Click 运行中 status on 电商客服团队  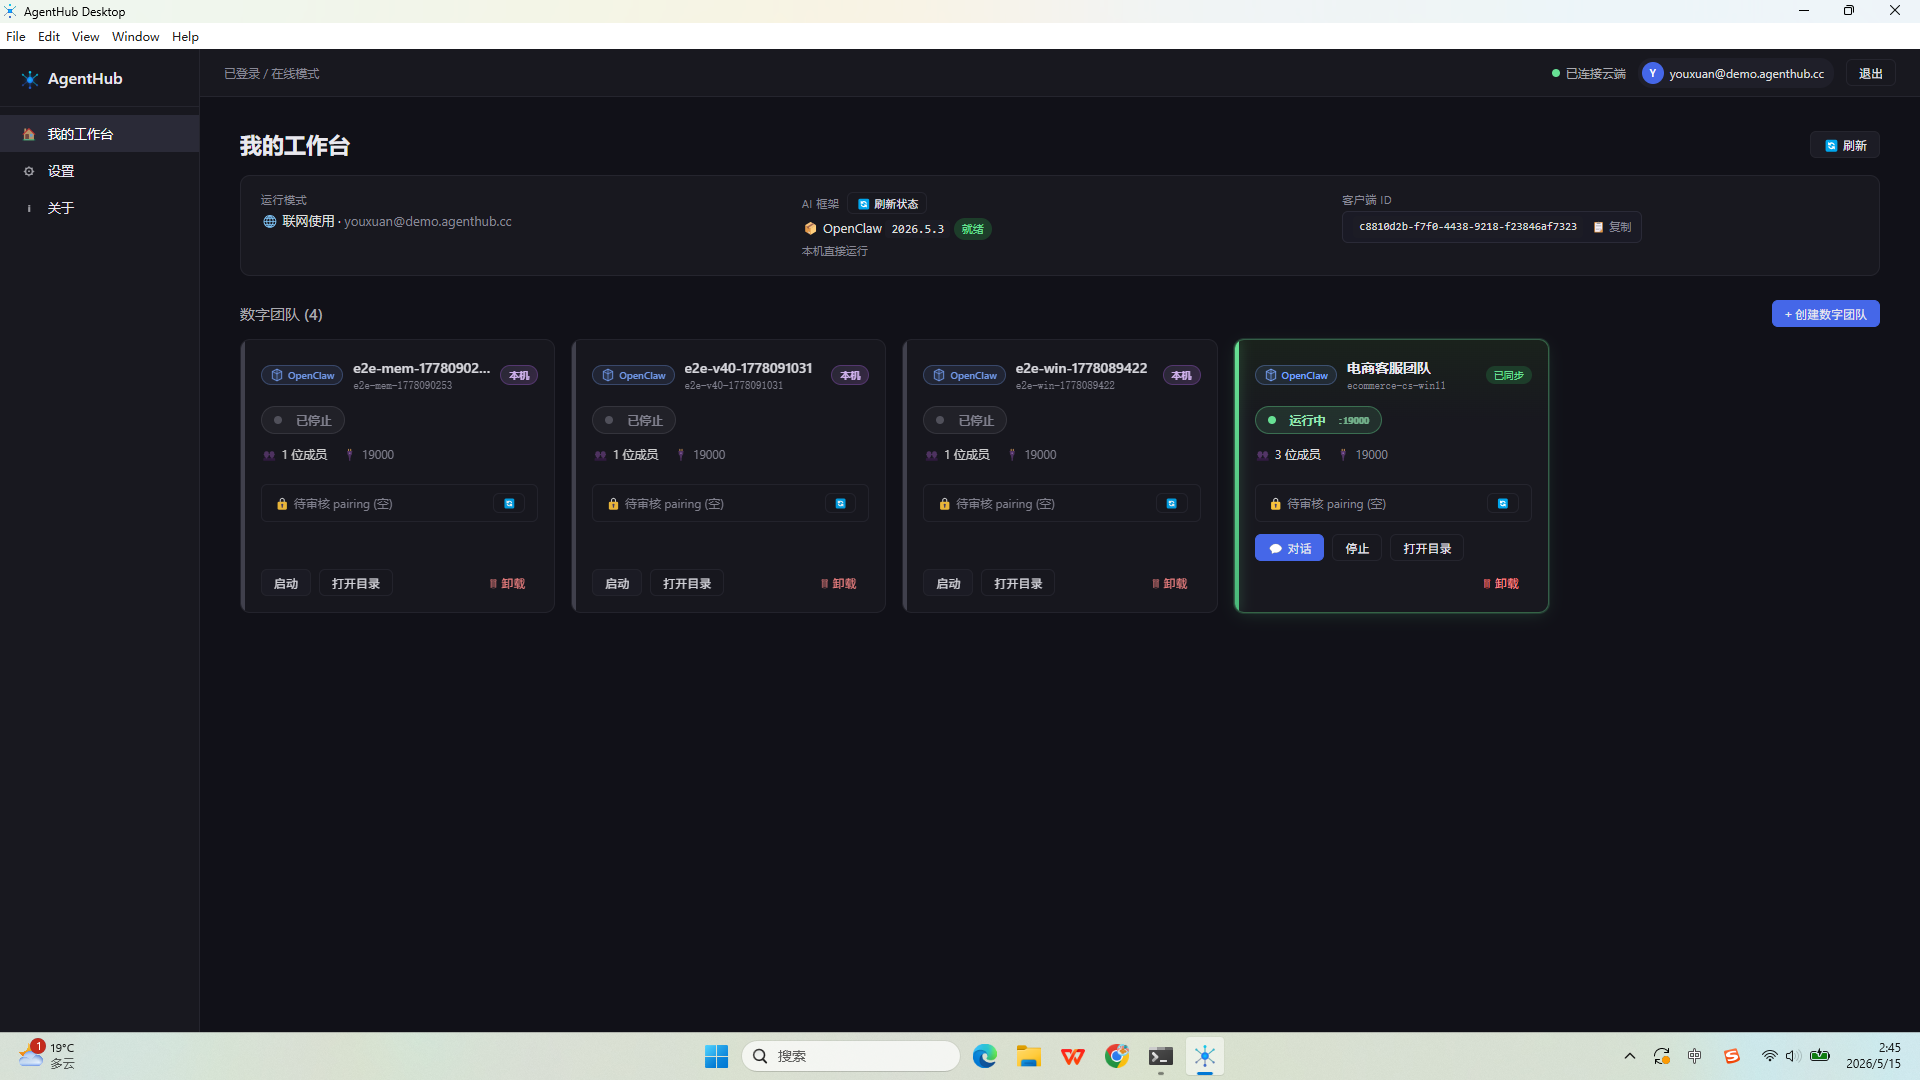tap(1318, 421)
